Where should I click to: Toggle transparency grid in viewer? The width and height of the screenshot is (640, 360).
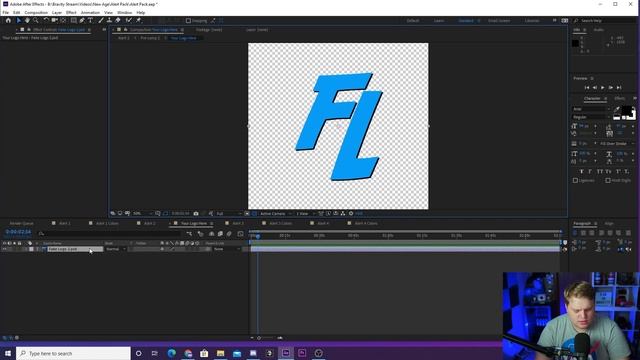254,213
